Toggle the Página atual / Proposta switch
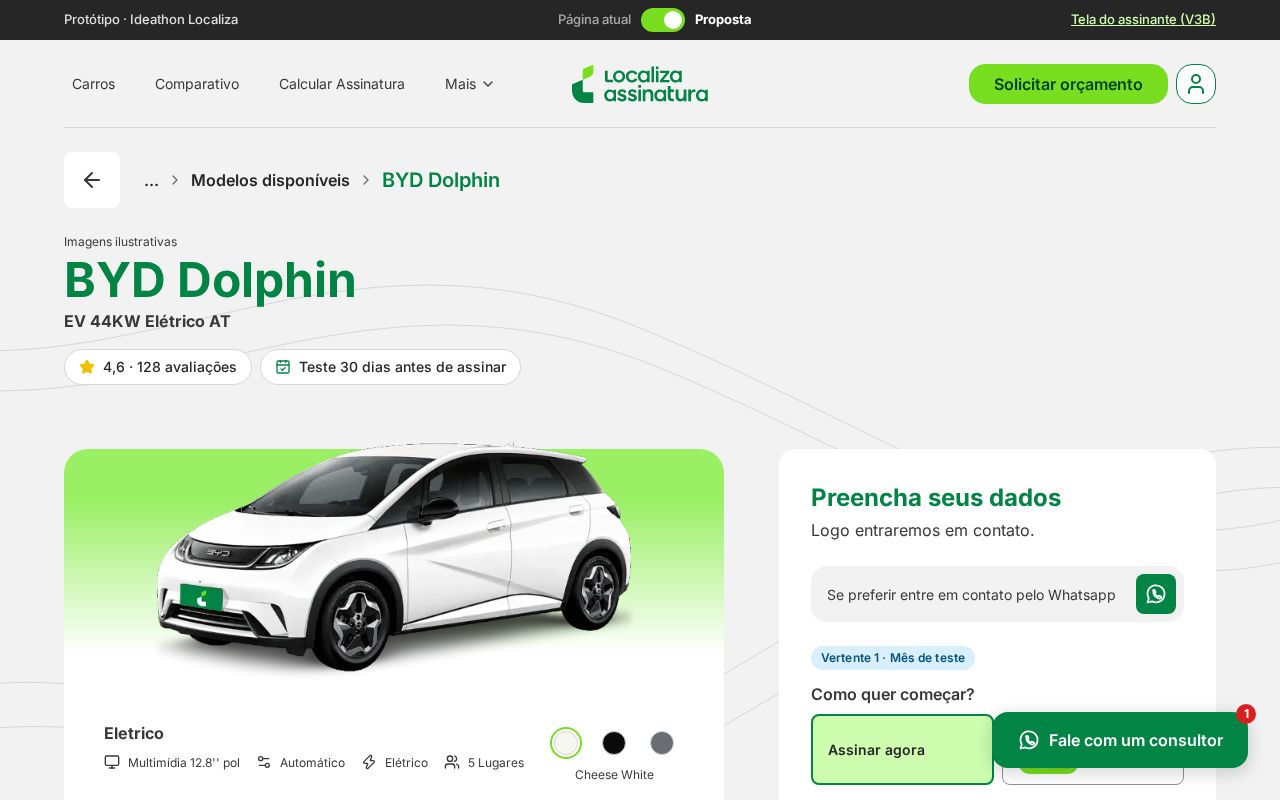The height and width of the screenshot is (800, 1280). tap(663, 20)
